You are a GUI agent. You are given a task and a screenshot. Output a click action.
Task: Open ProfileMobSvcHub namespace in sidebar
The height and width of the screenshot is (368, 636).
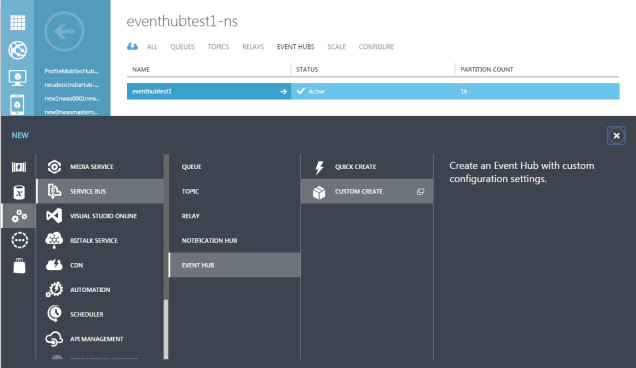click(71, 71)
